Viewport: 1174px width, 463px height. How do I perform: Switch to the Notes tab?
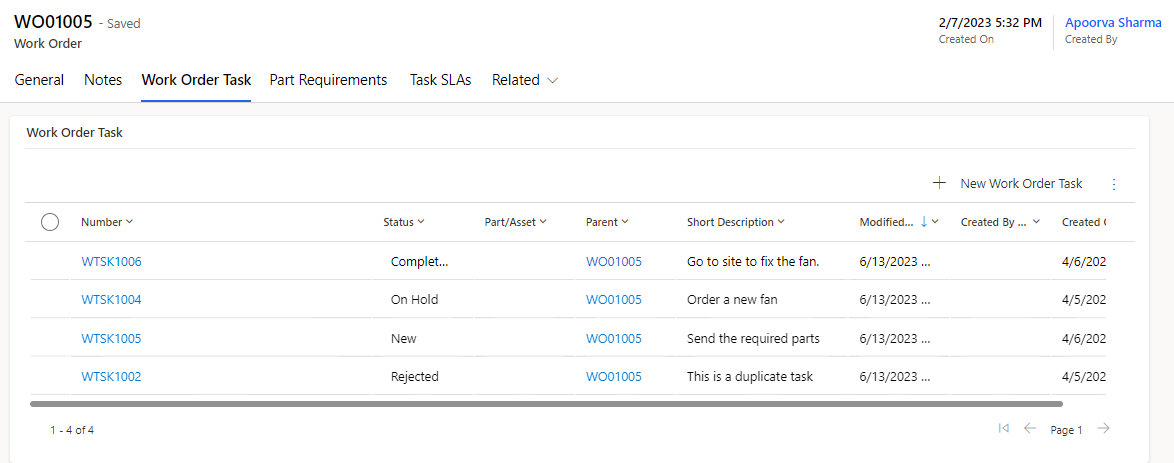coord(103,80)
